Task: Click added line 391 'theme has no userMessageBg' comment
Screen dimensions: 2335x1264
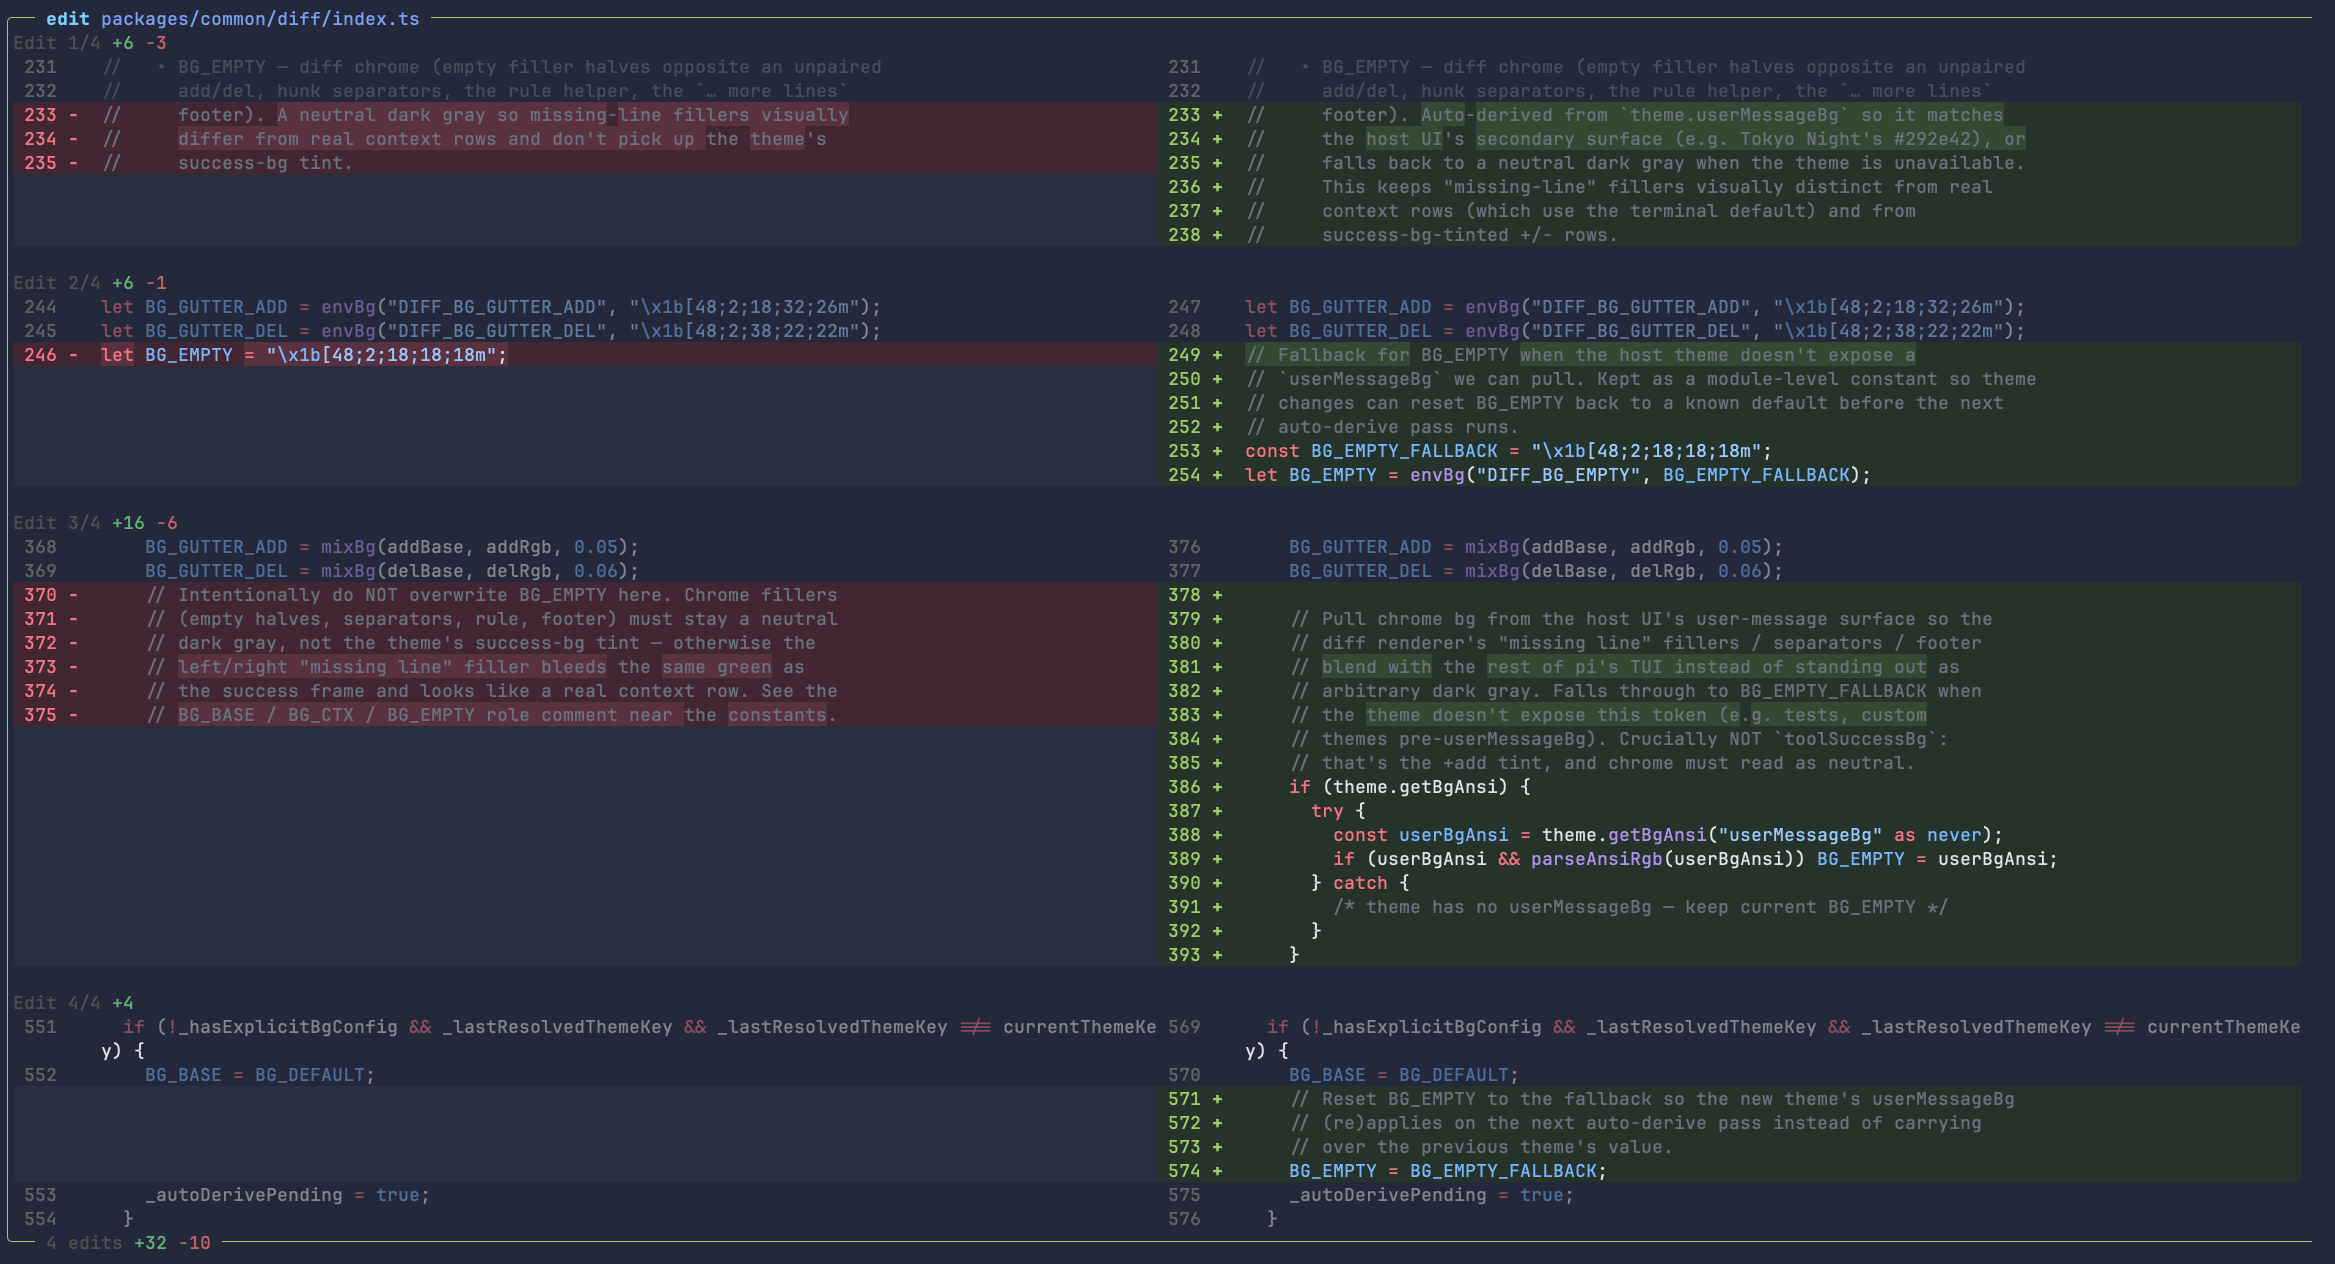Action: [1640, 907]
